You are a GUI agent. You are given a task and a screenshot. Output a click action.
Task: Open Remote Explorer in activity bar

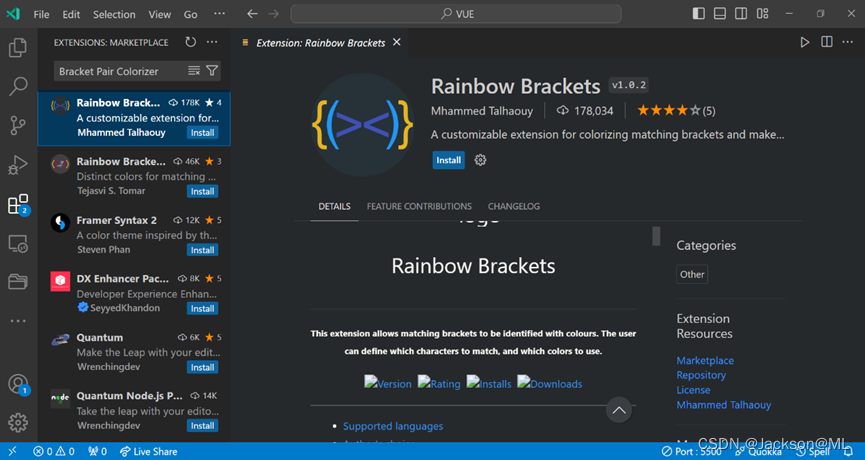coord(18,243)
